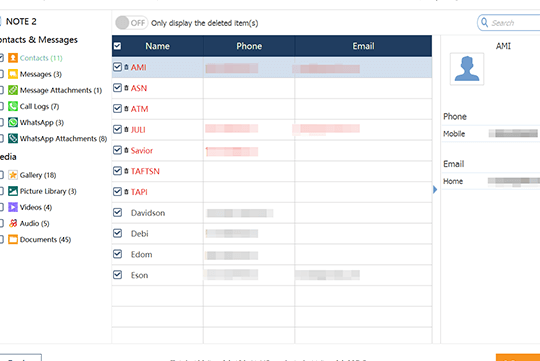
Task: Open Contacts (11) in sidebar
Action: [x=41, y=58]
